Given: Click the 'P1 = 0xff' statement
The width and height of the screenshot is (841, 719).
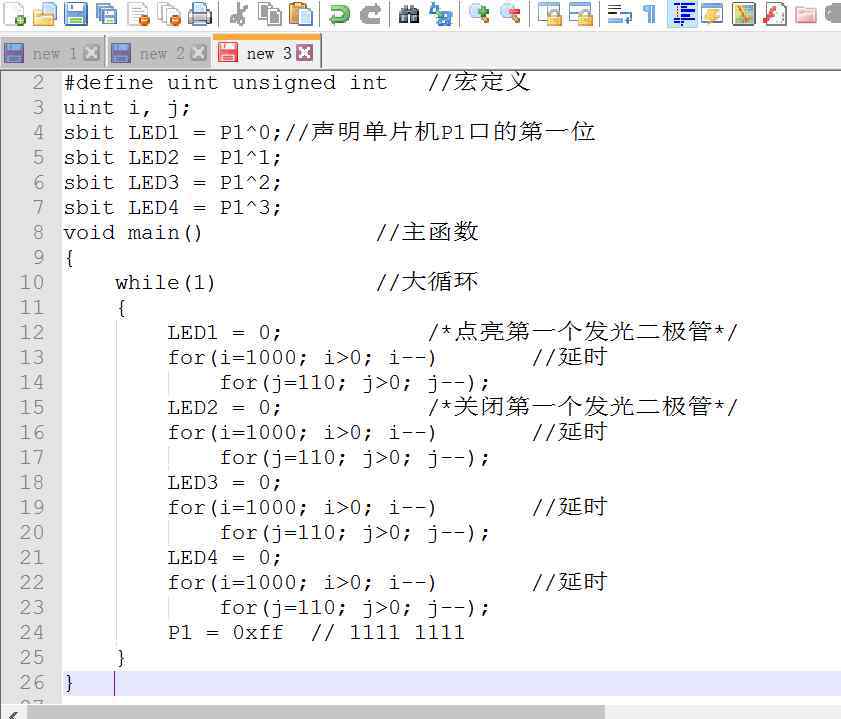Looking at the screenshot, I should (225, 633).
